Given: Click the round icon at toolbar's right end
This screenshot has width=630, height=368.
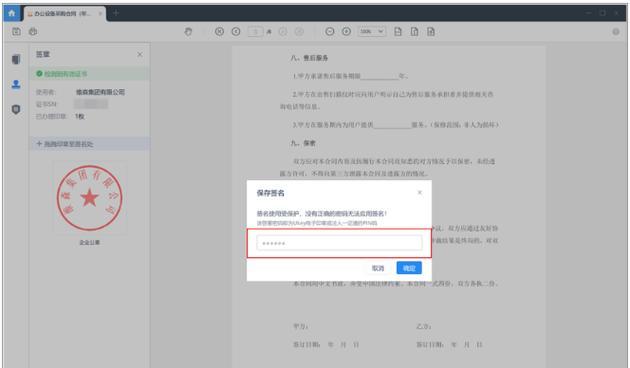Looking at the screenshot, I should [616, 32].
